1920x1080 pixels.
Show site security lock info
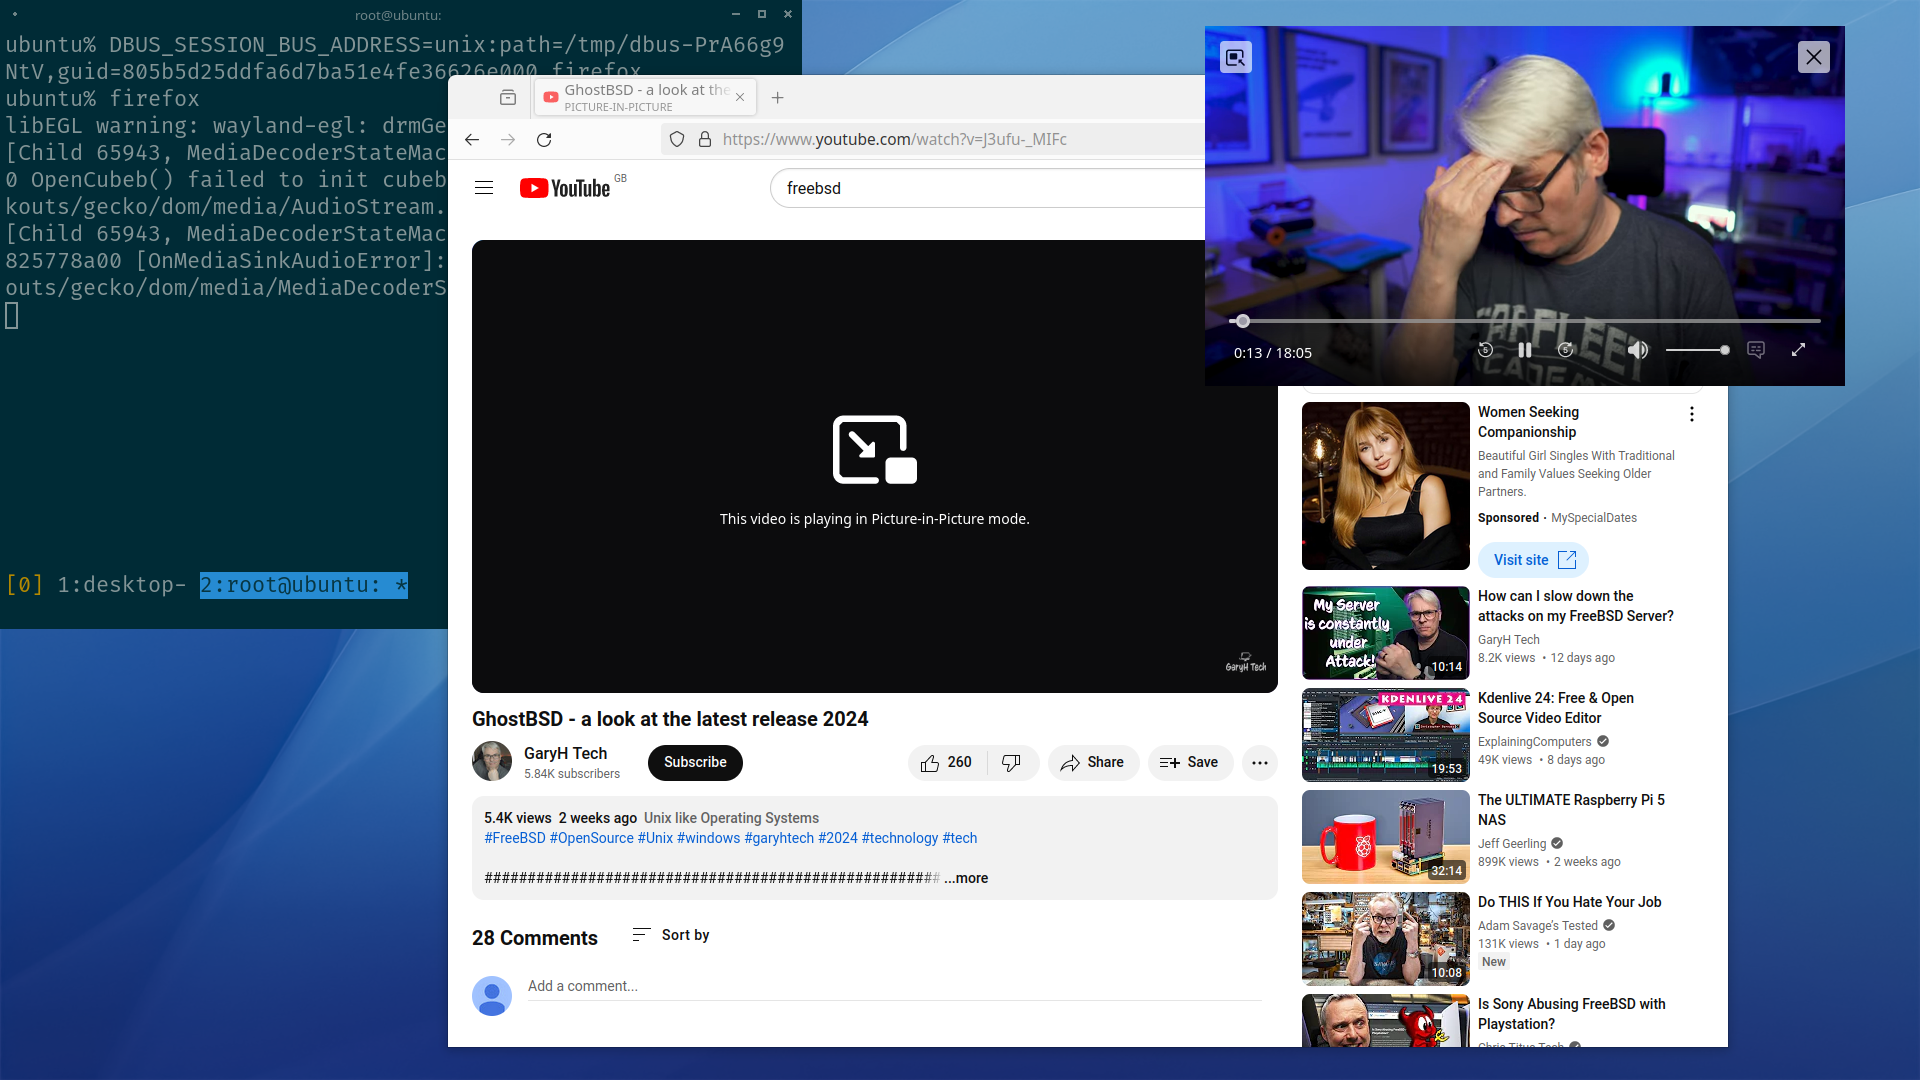click(x=705, y=139)
